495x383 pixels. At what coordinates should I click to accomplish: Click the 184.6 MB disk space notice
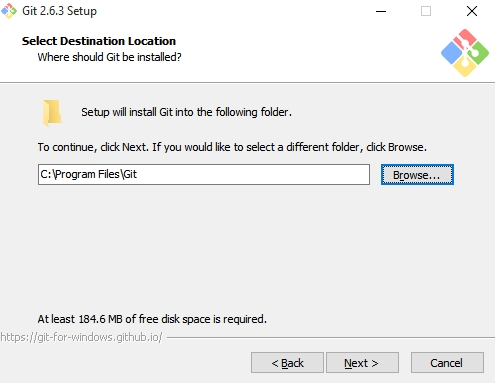[152, 319]
